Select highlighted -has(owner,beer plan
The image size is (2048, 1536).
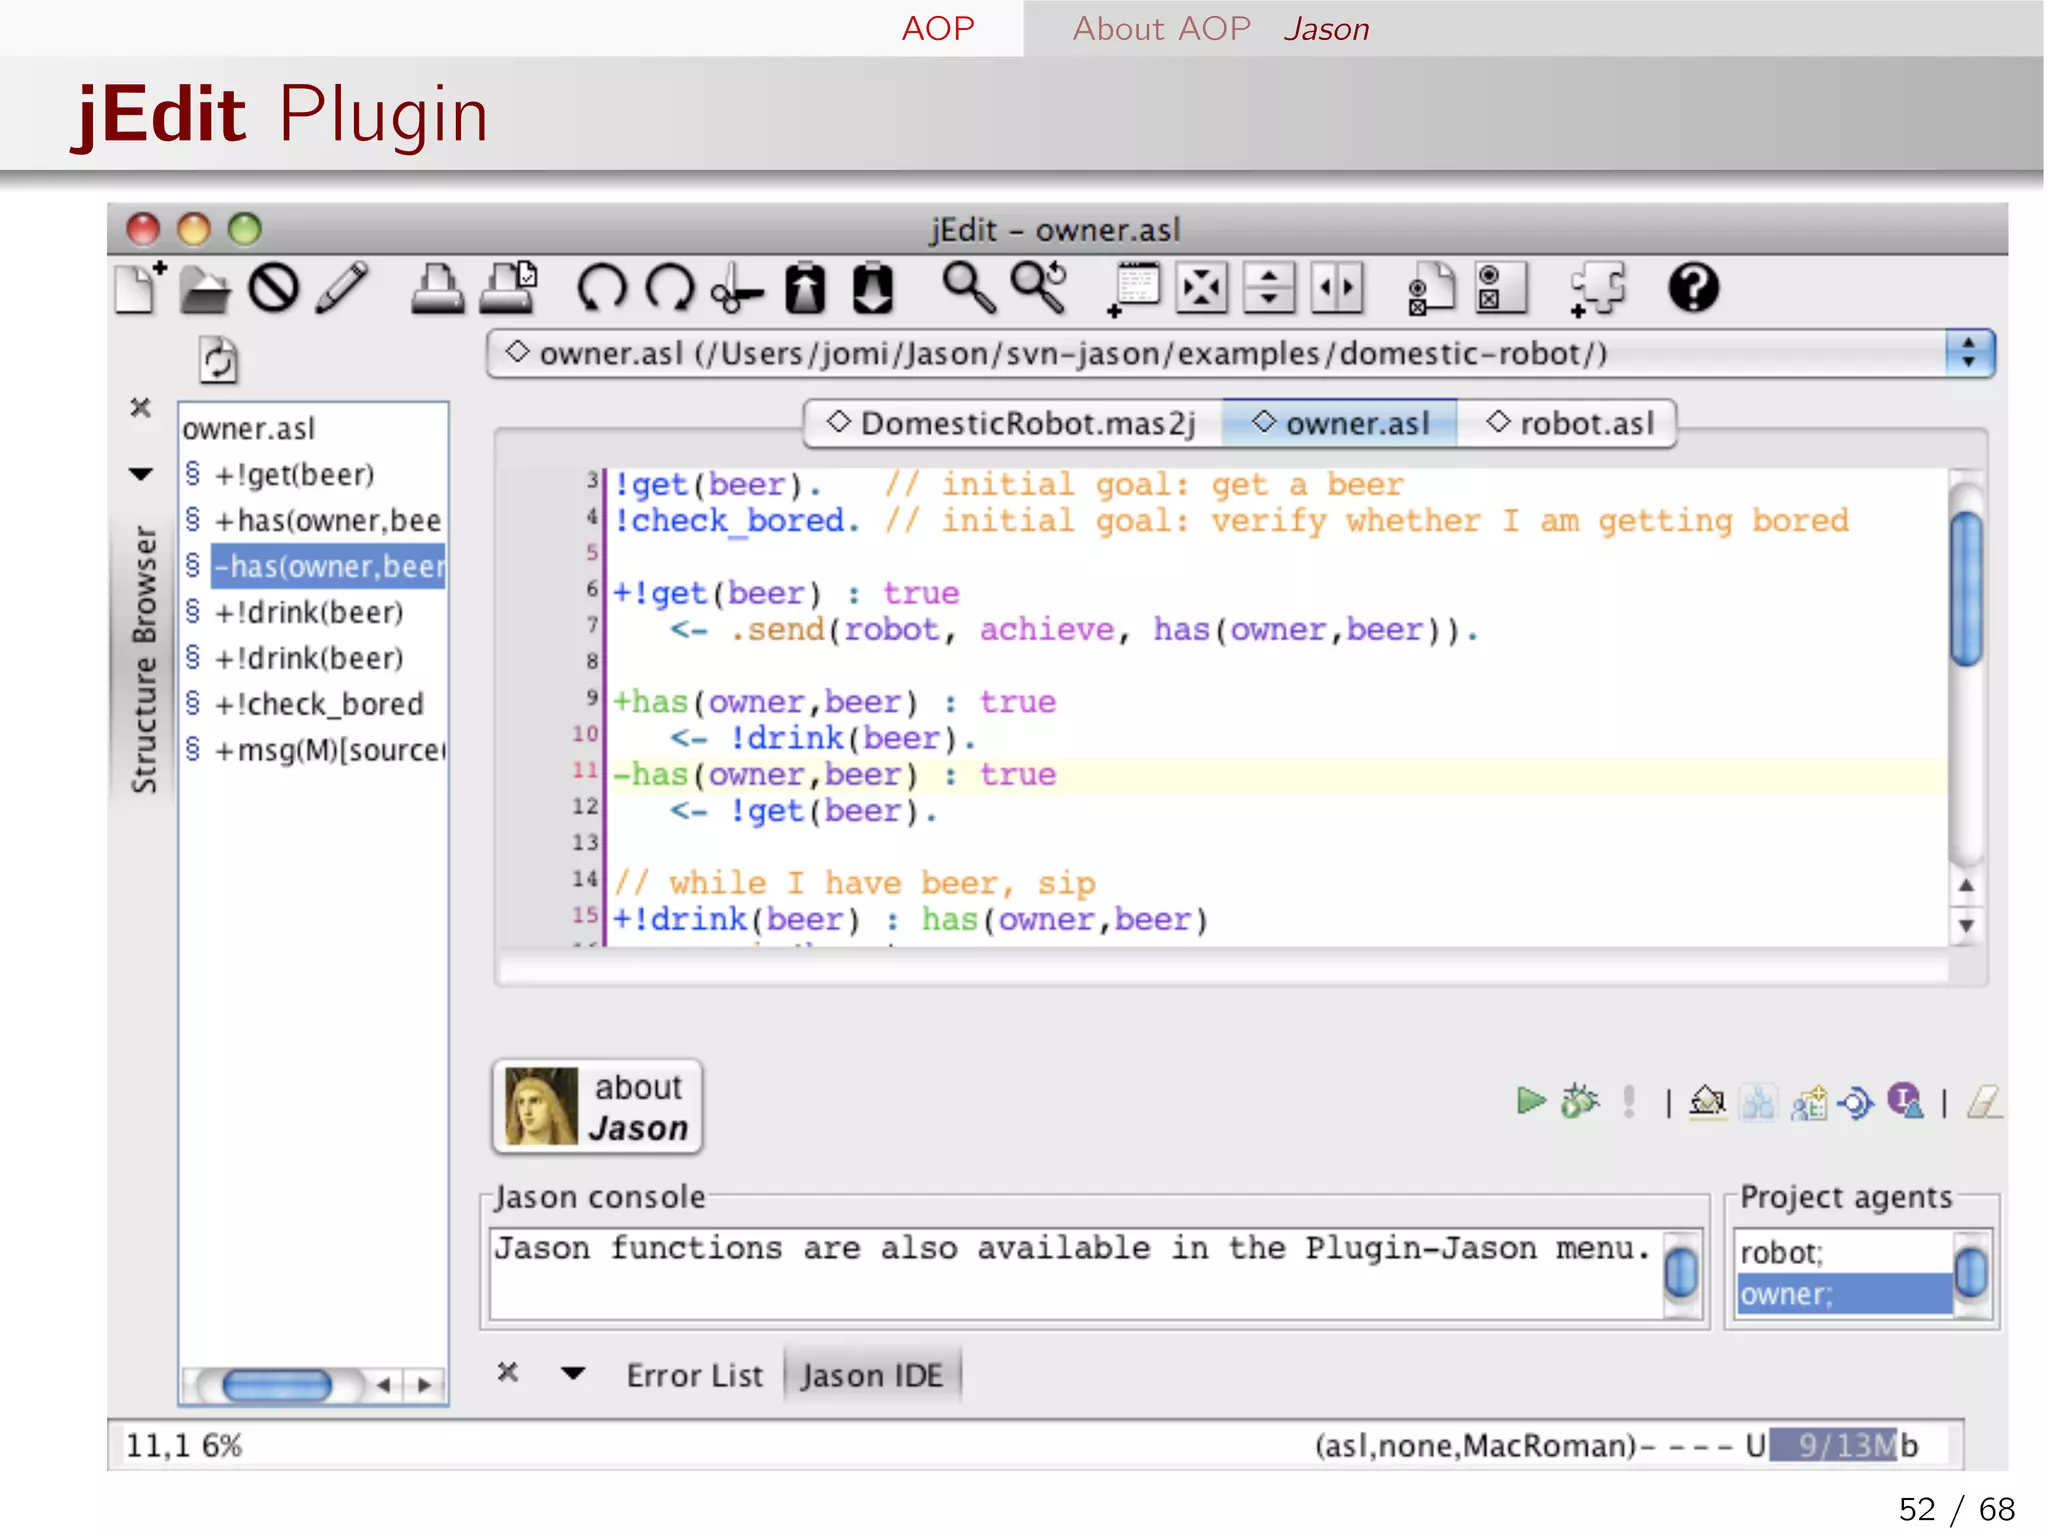point(328,566)
